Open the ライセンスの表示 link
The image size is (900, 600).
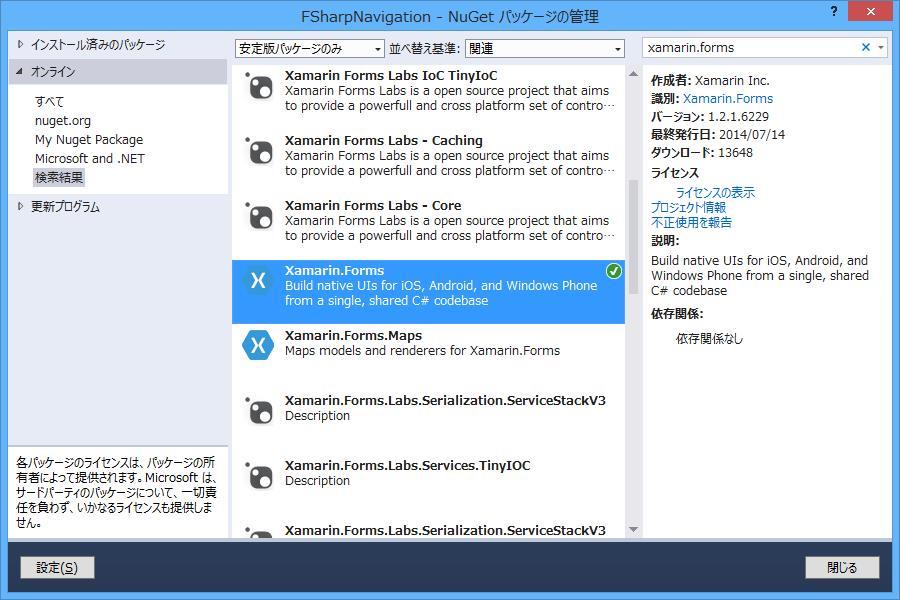pos(715,192)
